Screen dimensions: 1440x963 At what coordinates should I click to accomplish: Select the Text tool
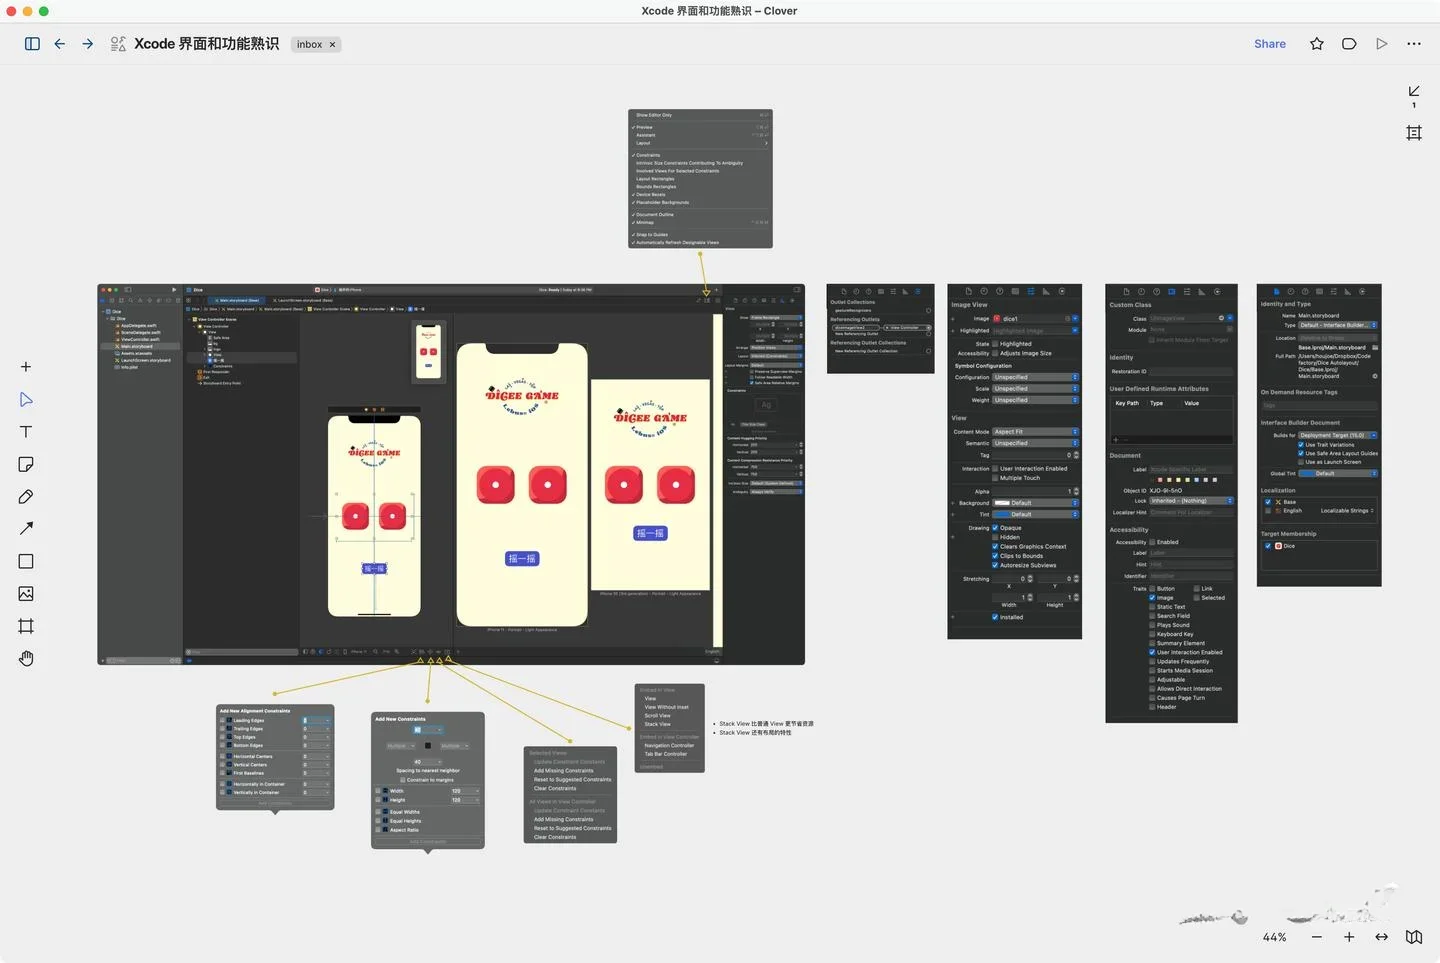coord(26,432)
